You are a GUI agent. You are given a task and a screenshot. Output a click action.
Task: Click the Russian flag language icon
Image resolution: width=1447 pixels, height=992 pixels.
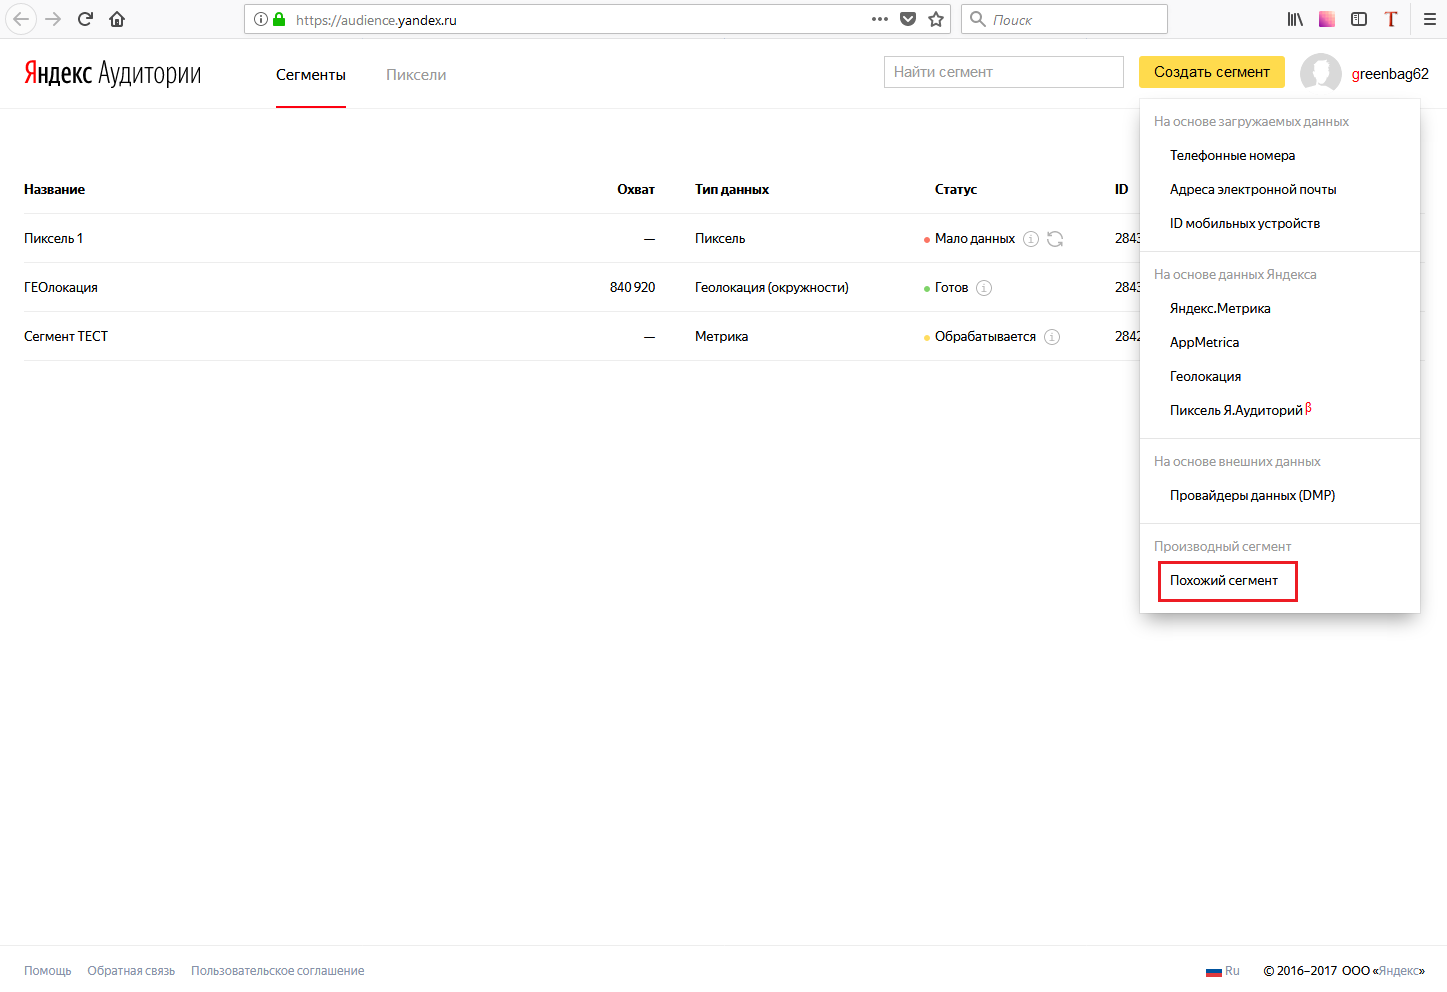(x=1214, y=971)
